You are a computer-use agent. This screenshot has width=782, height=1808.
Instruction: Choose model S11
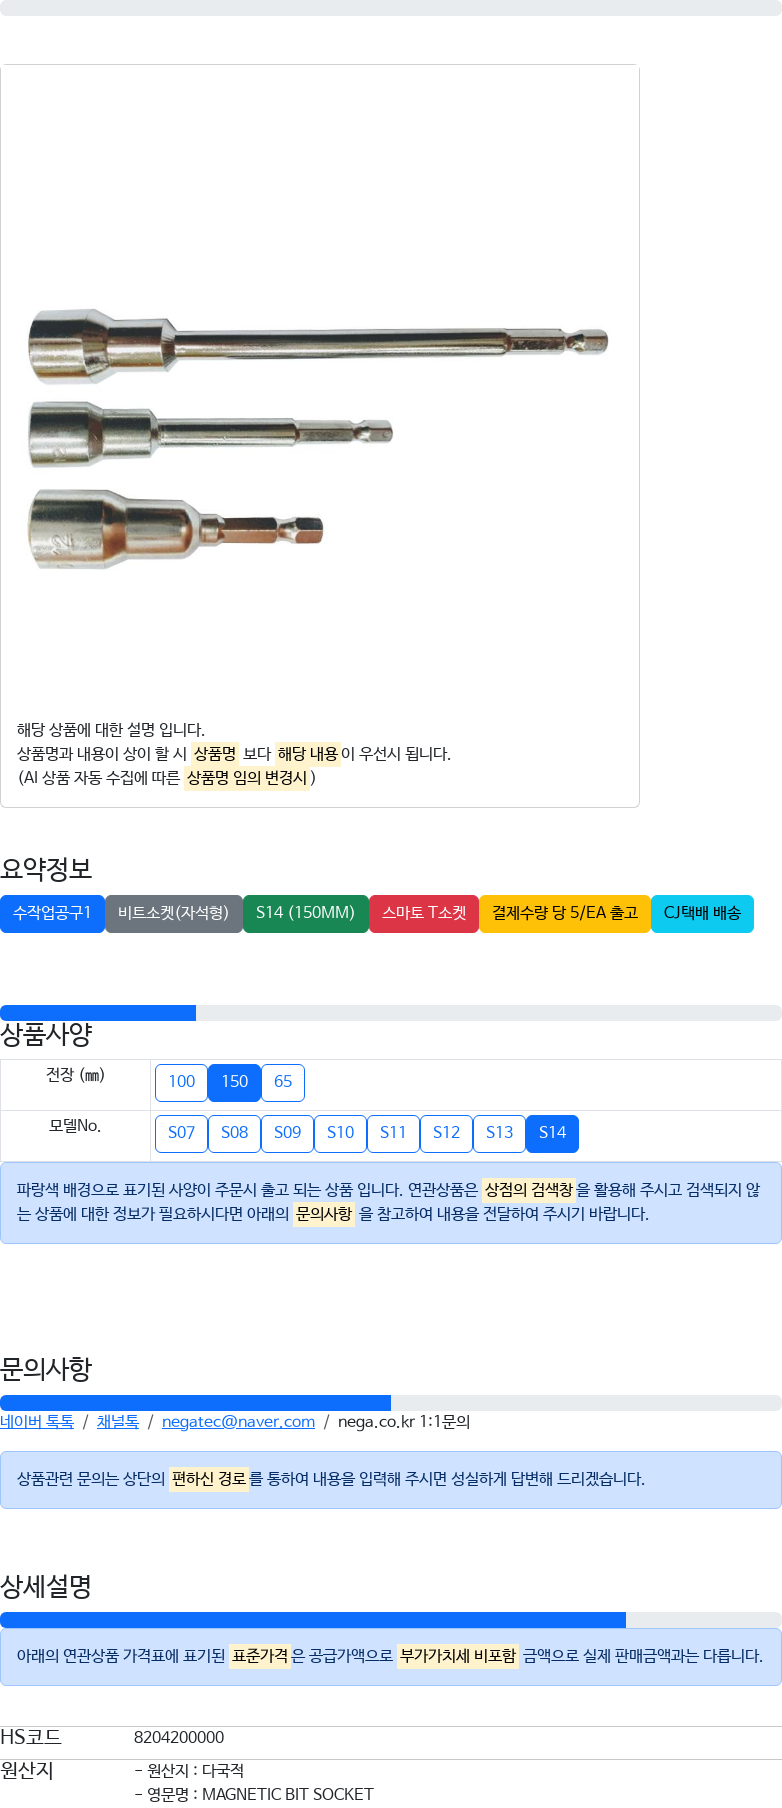(x=393, y=1133)
